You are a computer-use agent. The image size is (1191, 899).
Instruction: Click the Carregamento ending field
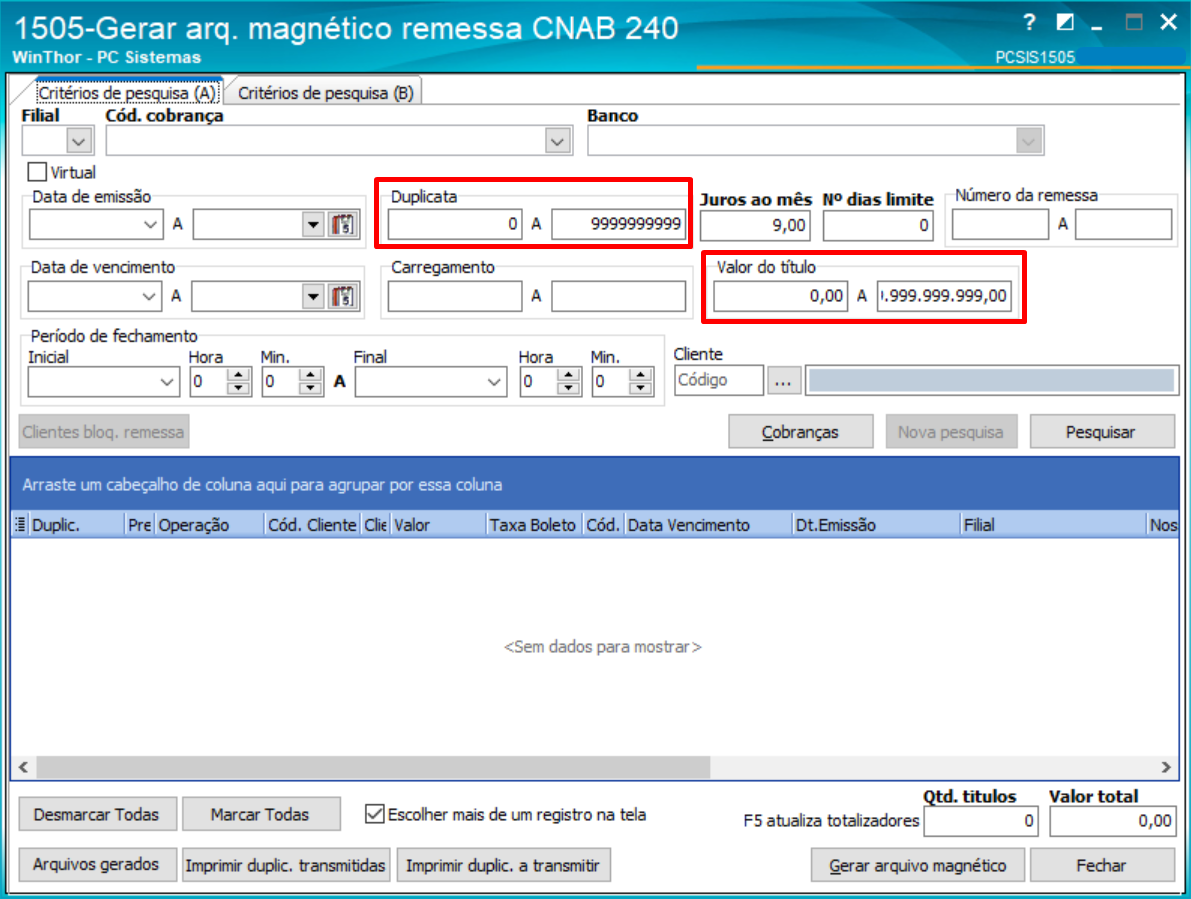(x=618, y=296)
